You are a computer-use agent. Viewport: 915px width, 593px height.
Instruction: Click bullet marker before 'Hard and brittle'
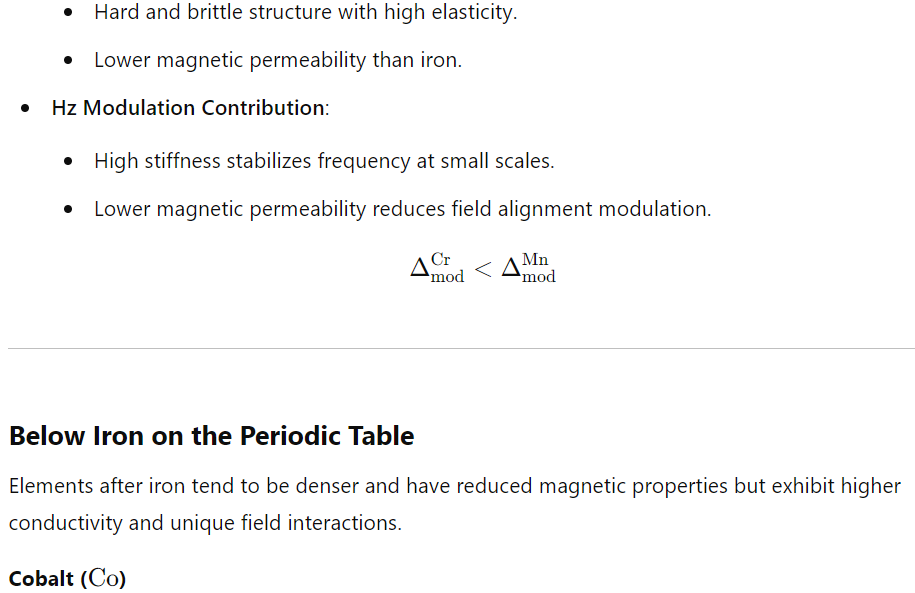(68, 12)
